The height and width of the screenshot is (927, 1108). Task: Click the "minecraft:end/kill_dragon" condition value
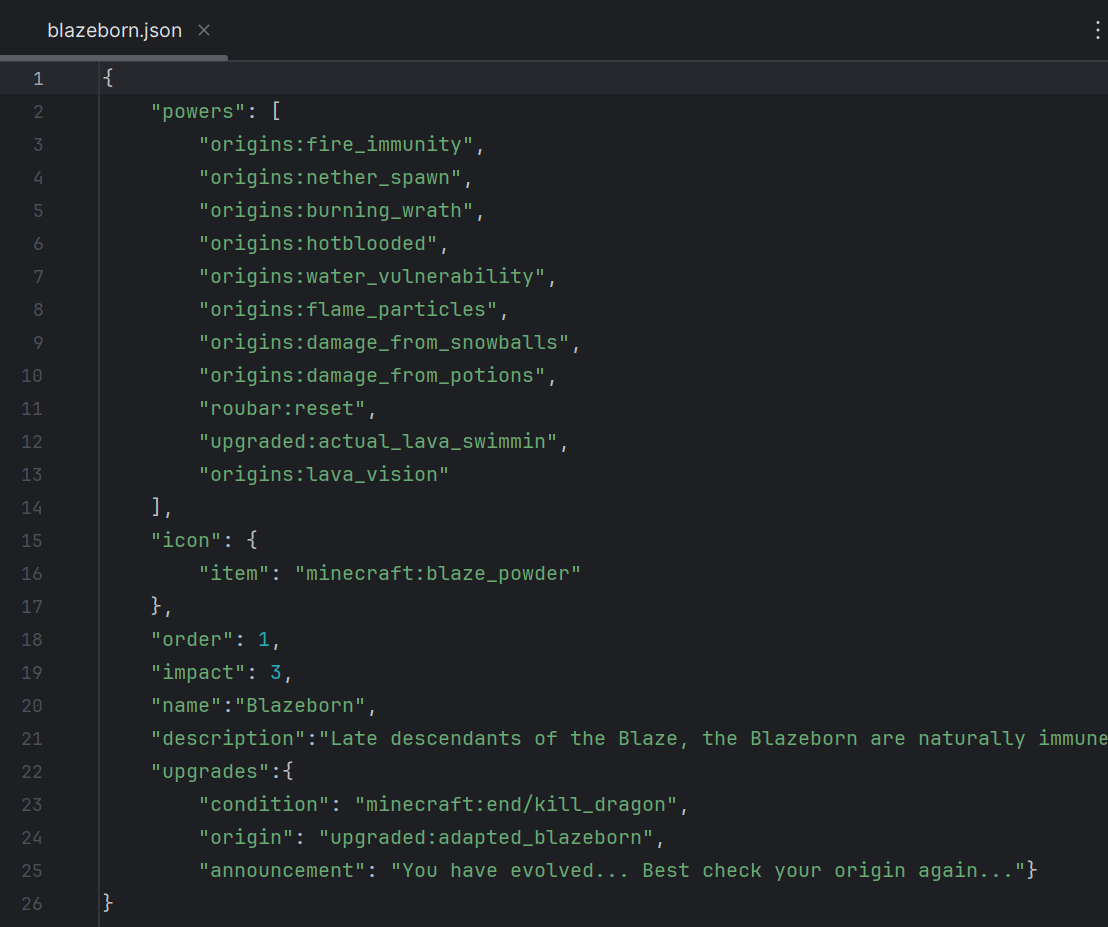click(x=515, y=804)
